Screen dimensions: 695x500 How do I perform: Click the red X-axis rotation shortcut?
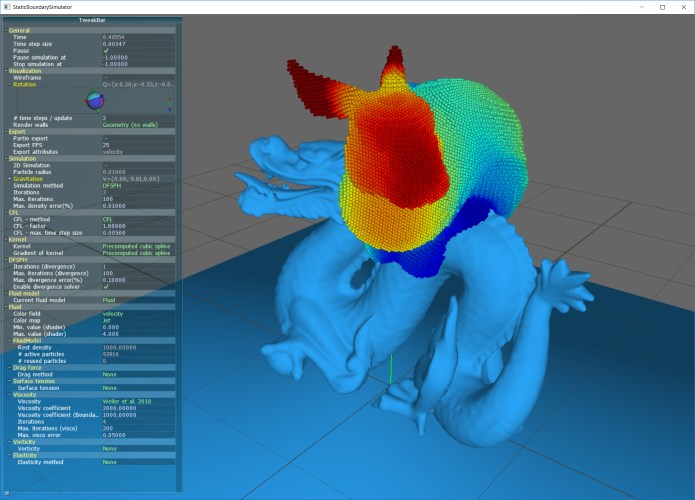(x=170, y=99)
